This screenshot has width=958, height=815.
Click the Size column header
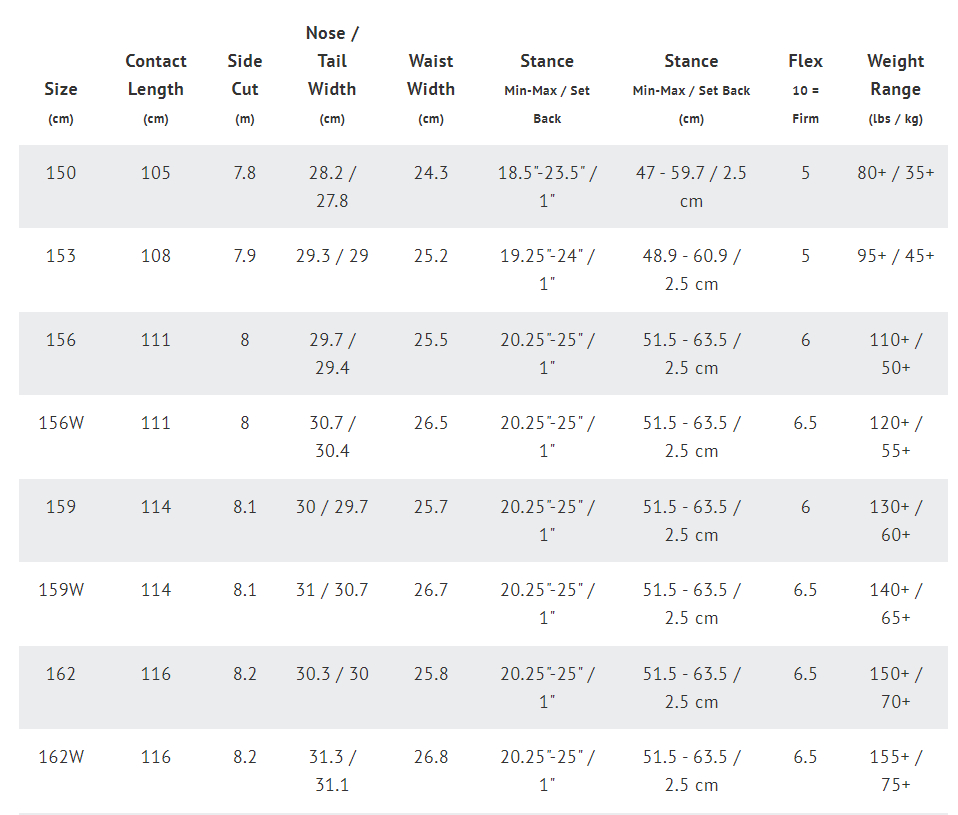click(x=60, y=103)
